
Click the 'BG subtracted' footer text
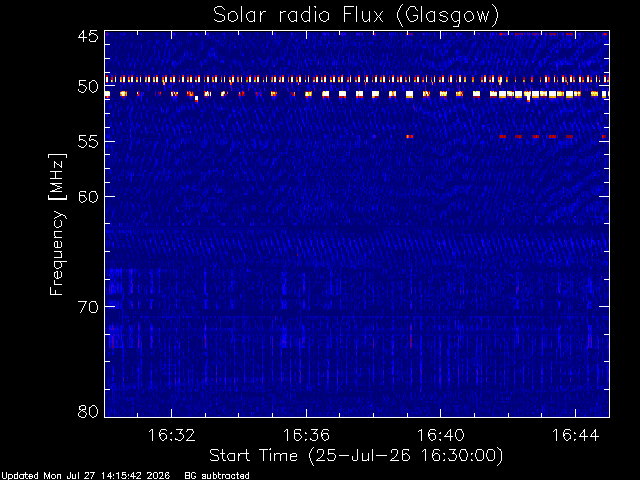(217, 476)
